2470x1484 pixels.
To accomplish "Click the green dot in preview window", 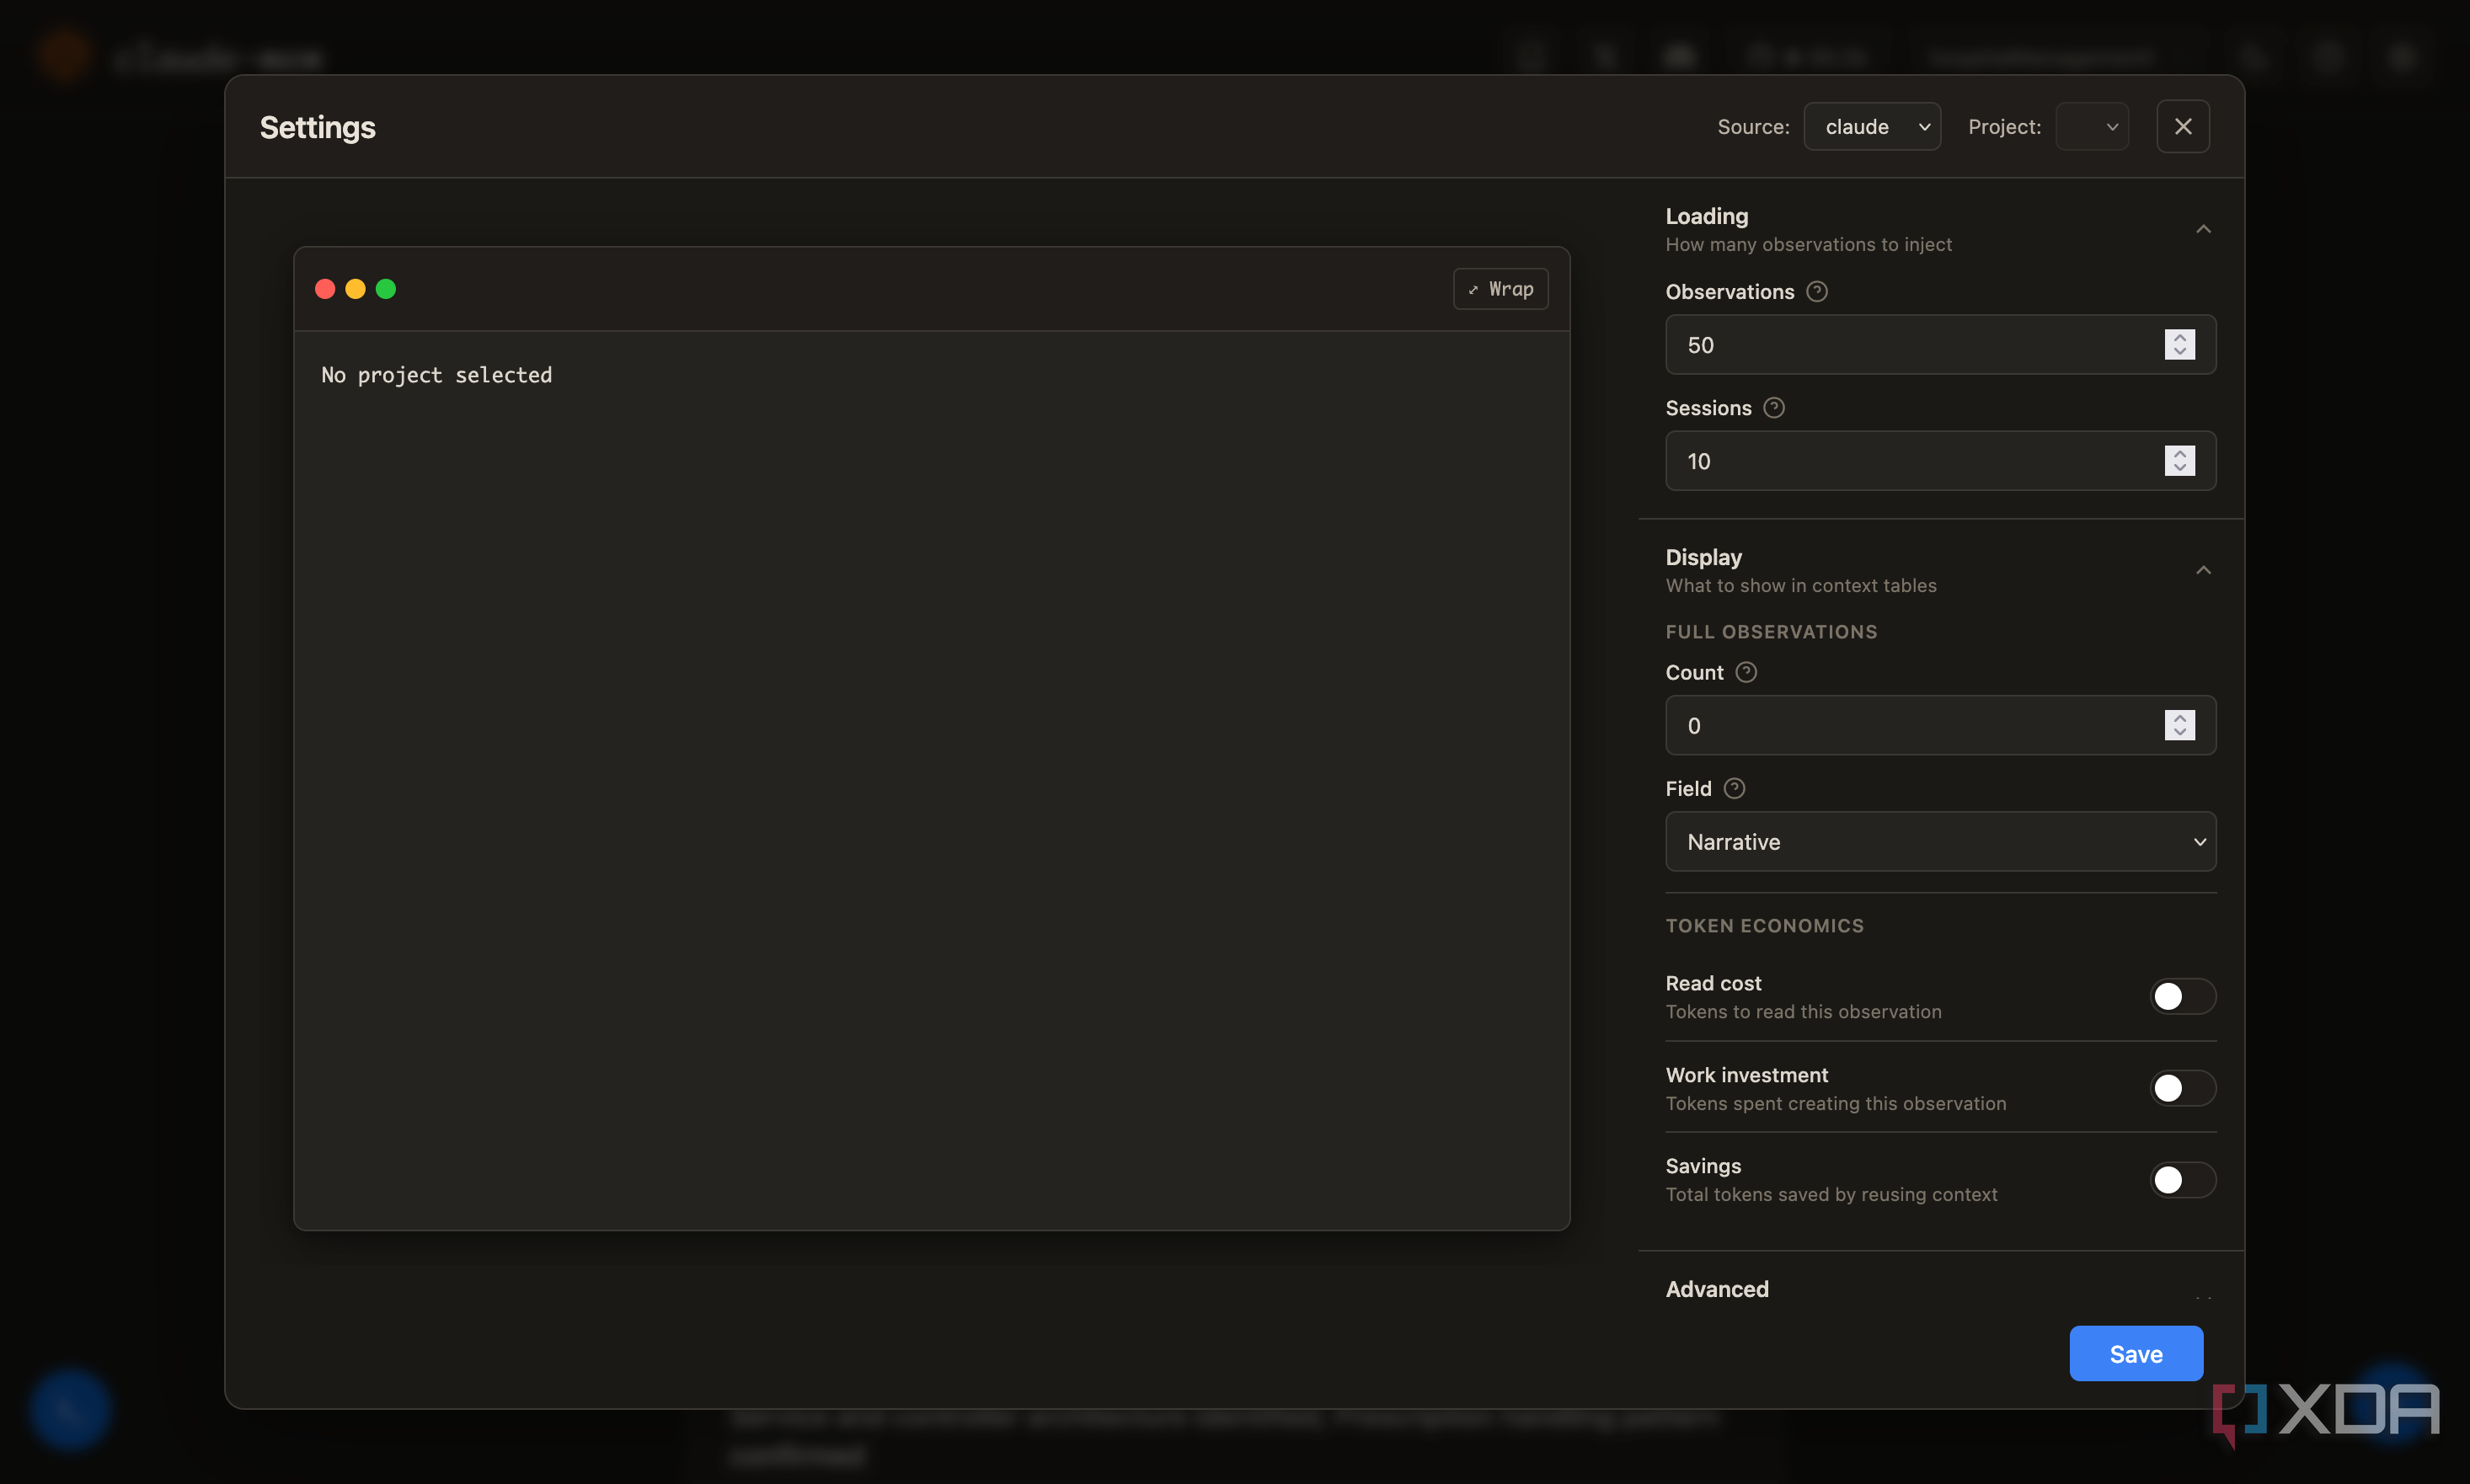I will 386,289.
